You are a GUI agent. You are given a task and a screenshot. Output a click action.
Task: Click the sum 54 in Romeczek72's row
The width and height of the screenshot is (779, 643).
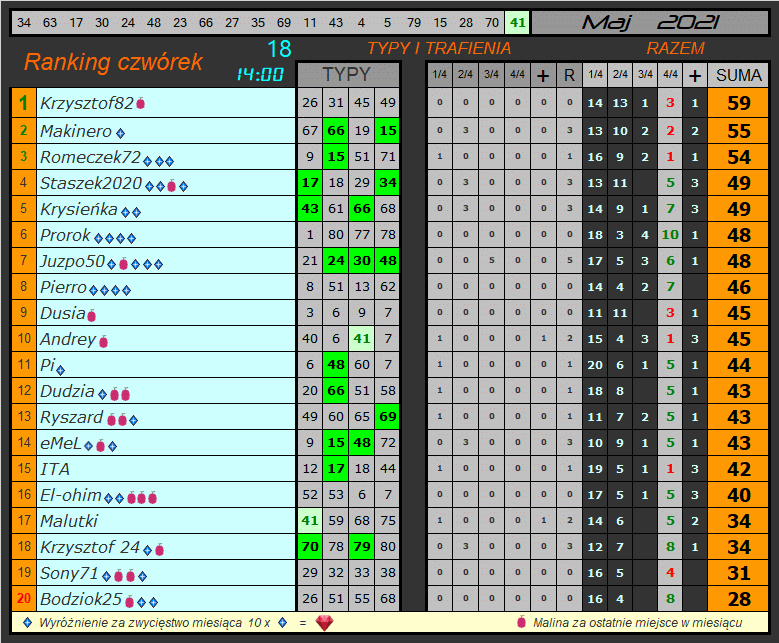tap(738, 157)
